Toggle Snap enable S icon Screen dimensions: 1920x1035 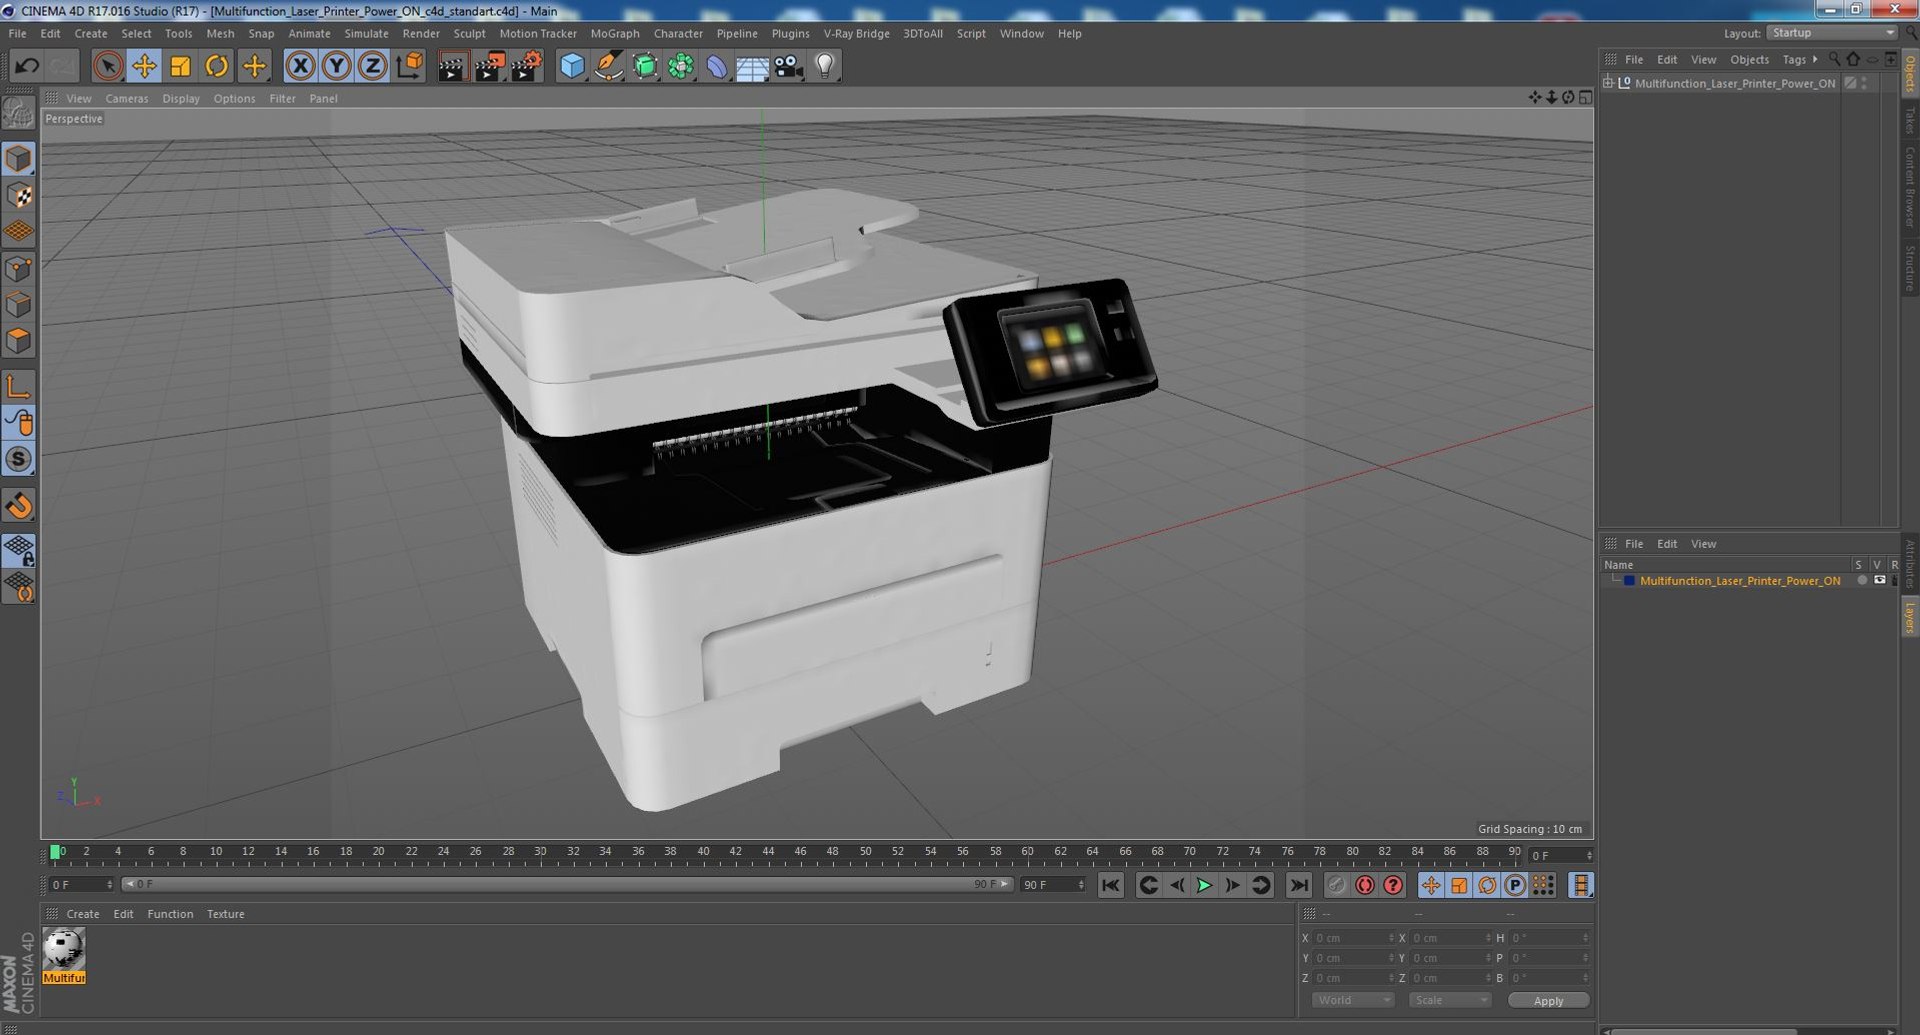[19, 459]
